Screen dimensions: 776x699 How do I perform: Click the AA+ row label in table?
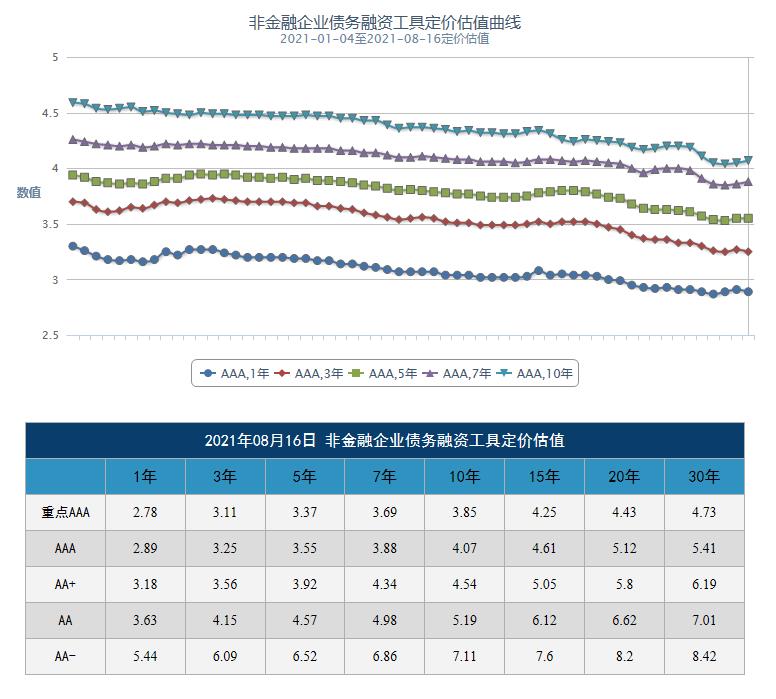click(65, 584)
